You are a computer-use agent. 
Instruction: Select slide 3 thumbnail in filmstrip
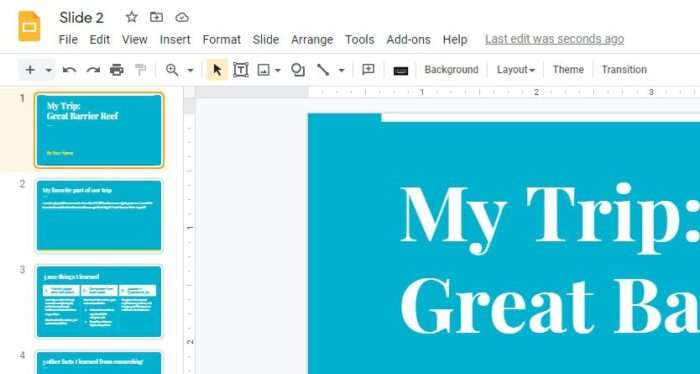(99, 301)
